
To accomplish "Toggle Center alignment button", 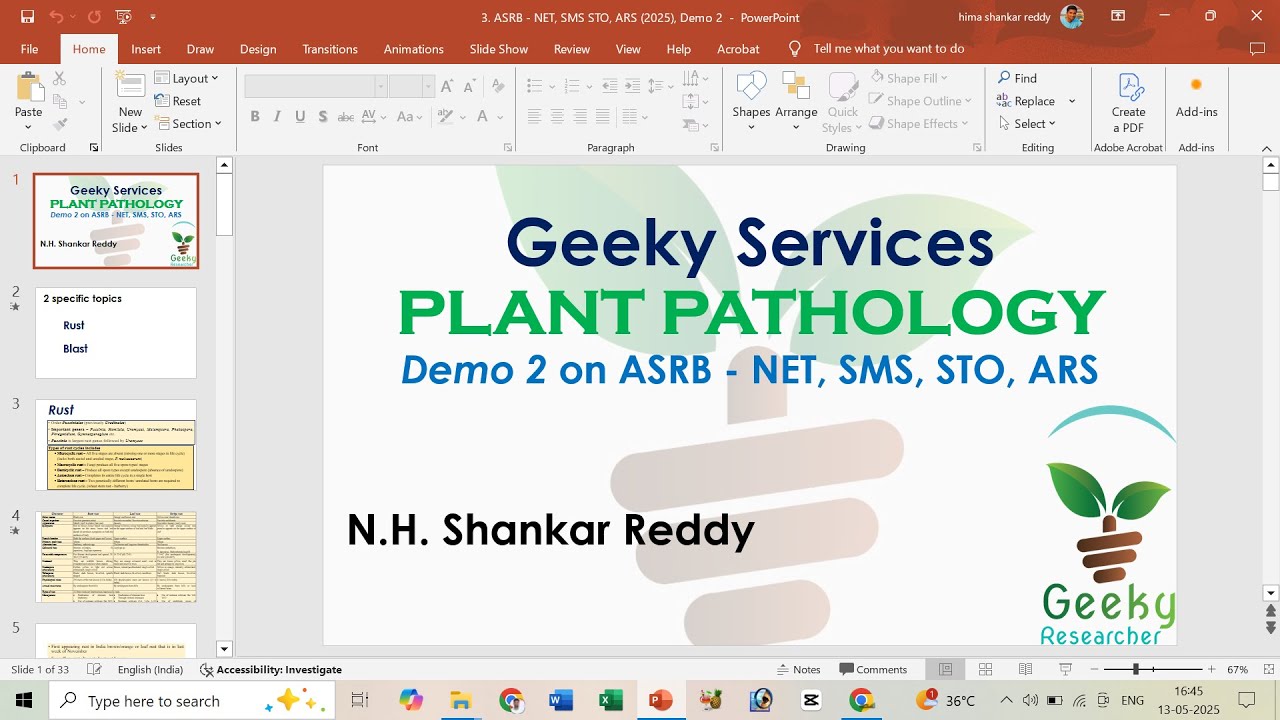I will click(557, 117).
